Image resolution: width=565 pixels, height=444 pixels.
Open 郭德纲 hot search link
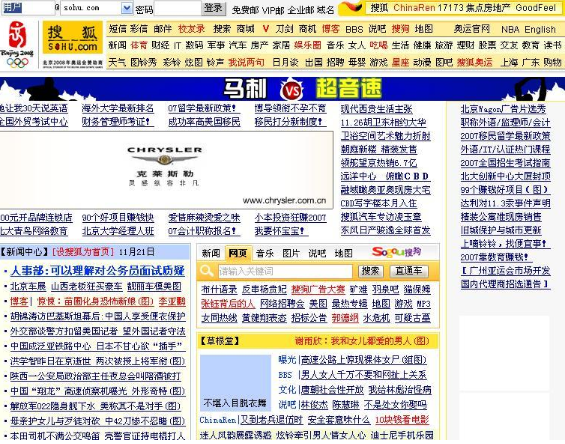[x=345, y=318]
